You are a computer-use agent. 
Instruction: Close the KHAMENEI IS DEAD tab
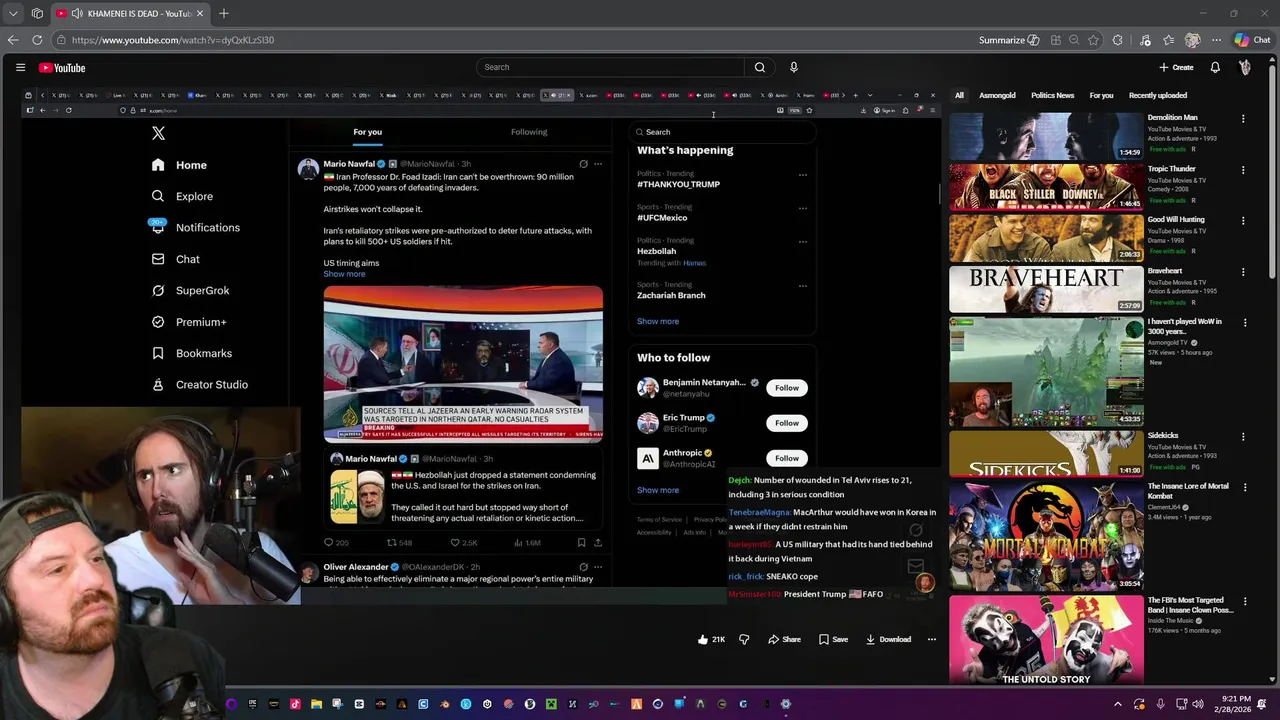pyautogui.click(x=199, y=13)
